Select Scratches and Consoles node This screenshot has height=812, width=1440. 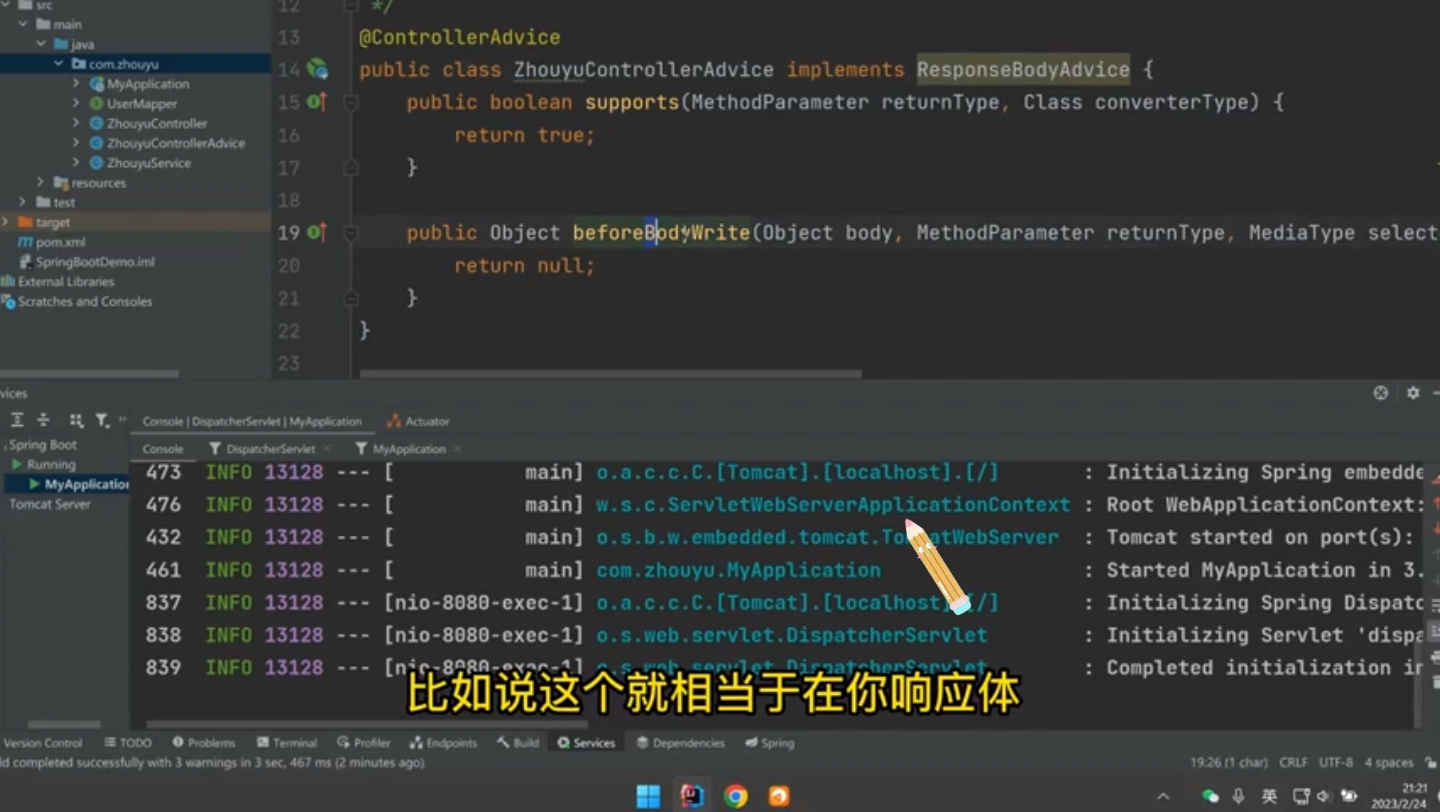[x=85, y=301]
